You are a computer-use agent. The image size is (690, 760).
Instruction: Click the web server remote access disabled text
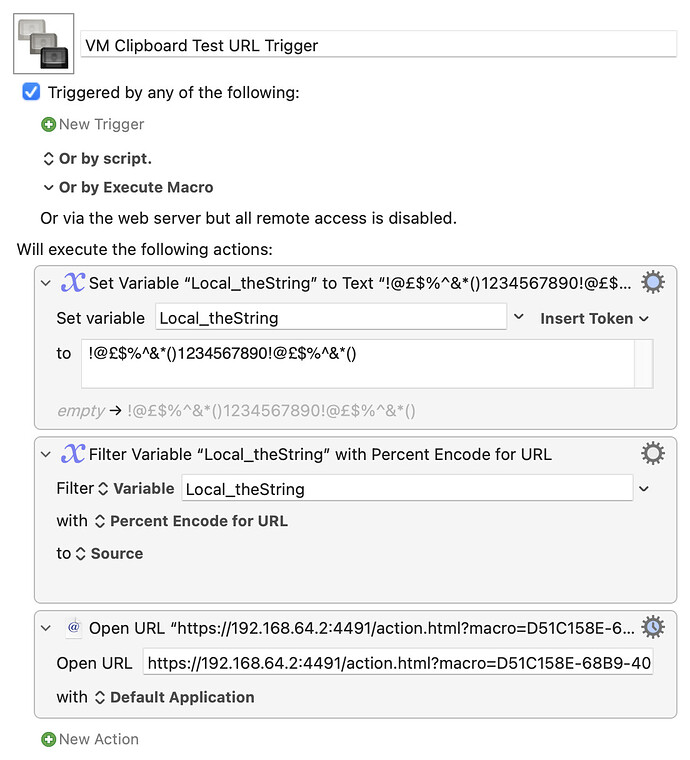point(249,219)
